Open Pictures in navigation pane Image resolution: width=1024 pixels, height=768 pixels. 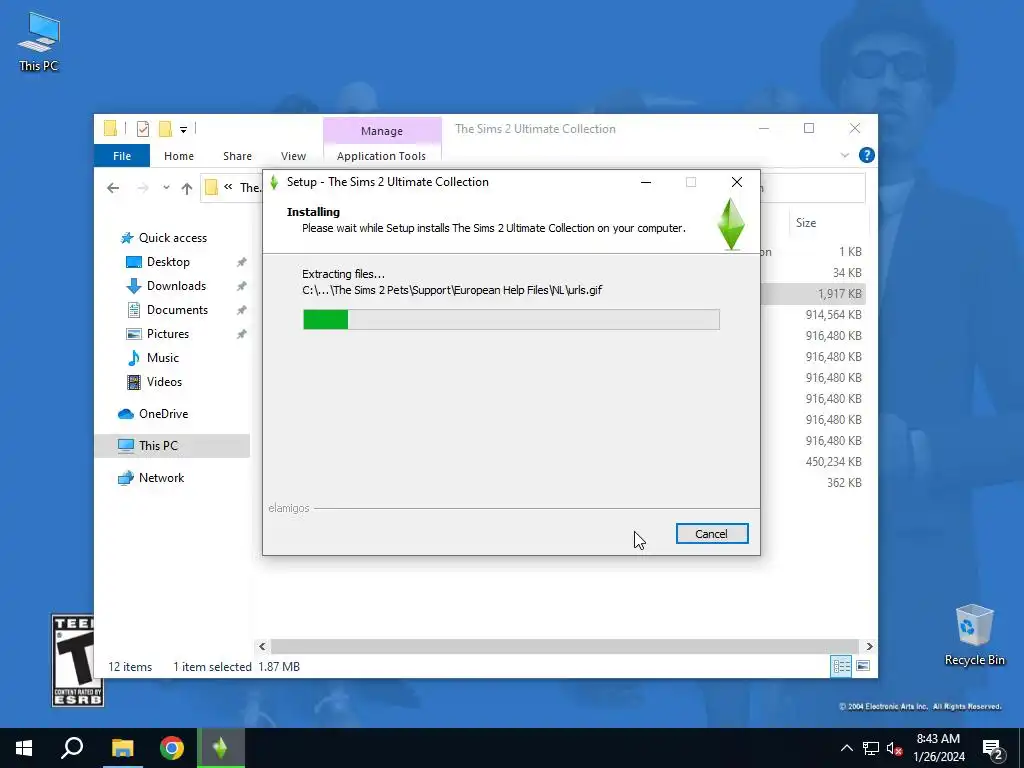pos(168,334)
